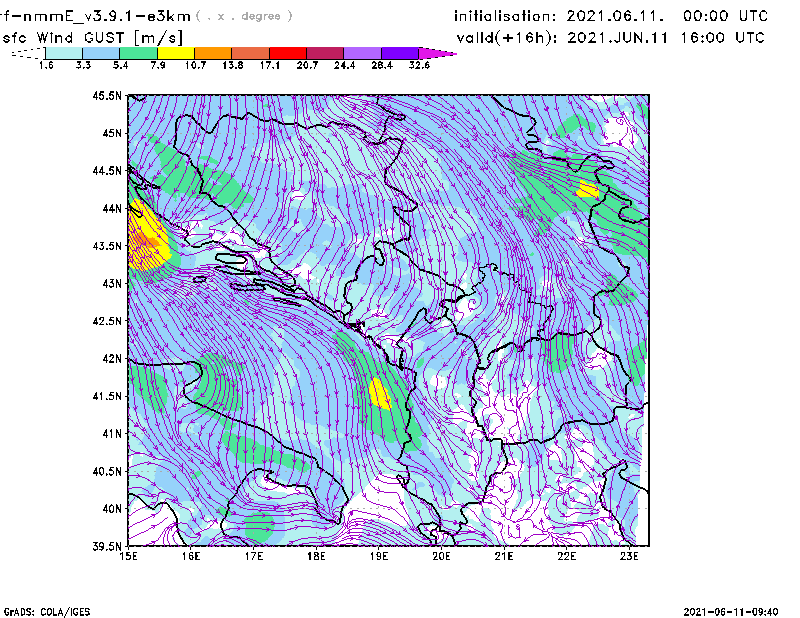Click the 44.5N latitude label

pyautogui.click(x=107, y=171)
